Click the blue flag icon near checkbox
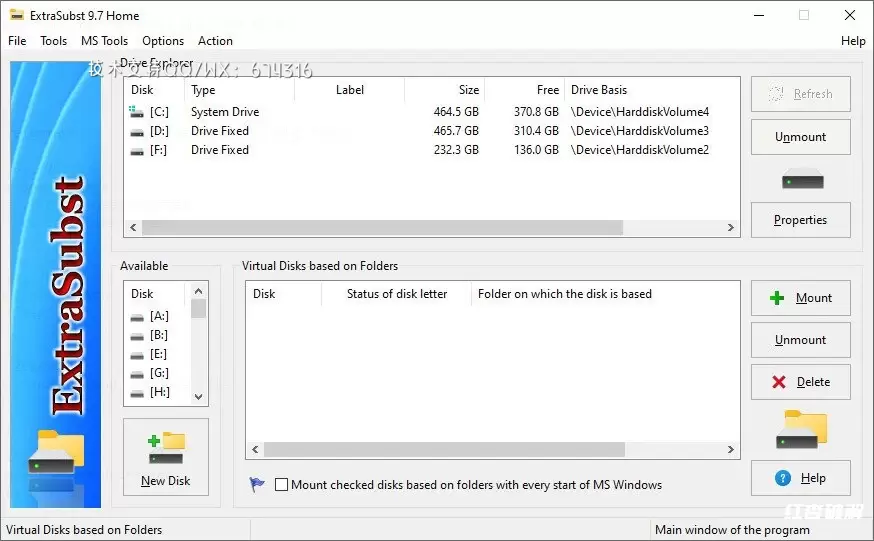874x541 pixels. (257, 484)
